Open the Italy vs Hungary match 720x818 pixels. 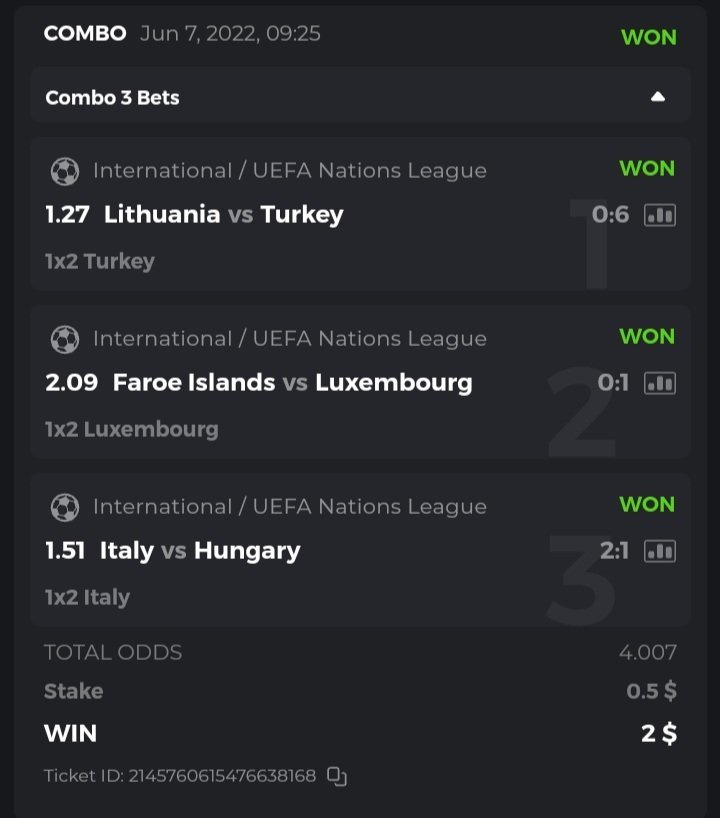tap(200, 550)
